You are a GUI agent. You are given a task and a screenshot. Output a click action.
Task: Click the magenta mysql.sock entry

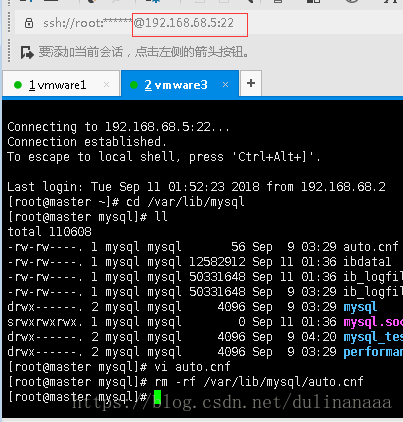[373, 322]
